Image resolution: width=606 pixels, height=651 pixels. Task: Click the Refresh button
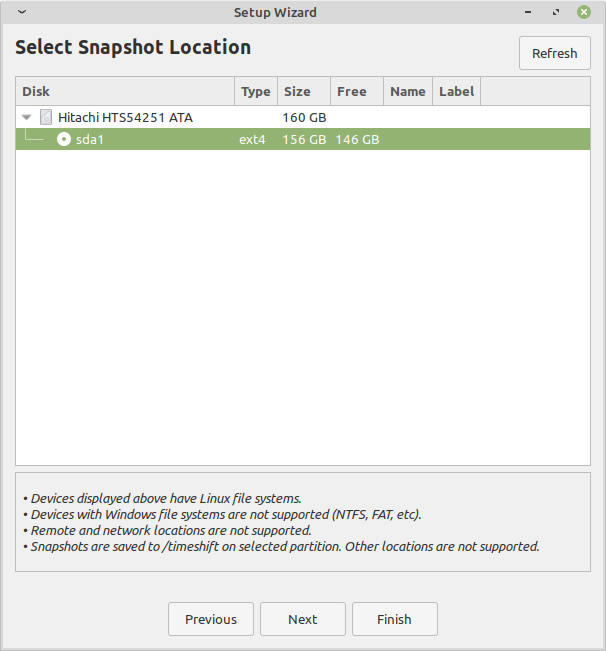pyautogui.click(x=555, y=53)
